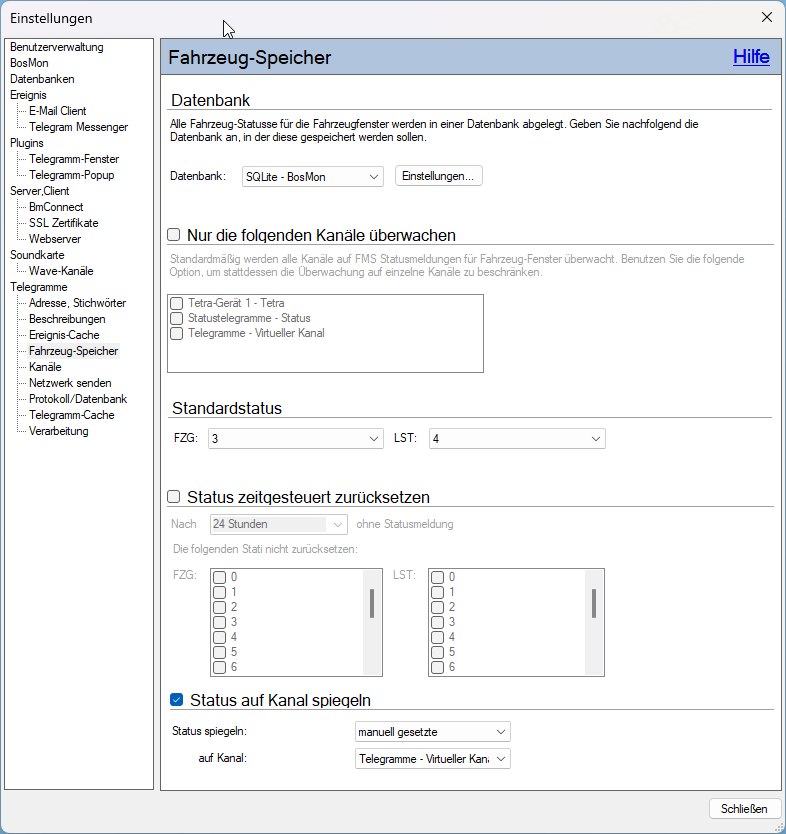This screenshot has height=834, width=786.
Task: Check LST status 5 checkbox
Action: [x=438, y=652]
